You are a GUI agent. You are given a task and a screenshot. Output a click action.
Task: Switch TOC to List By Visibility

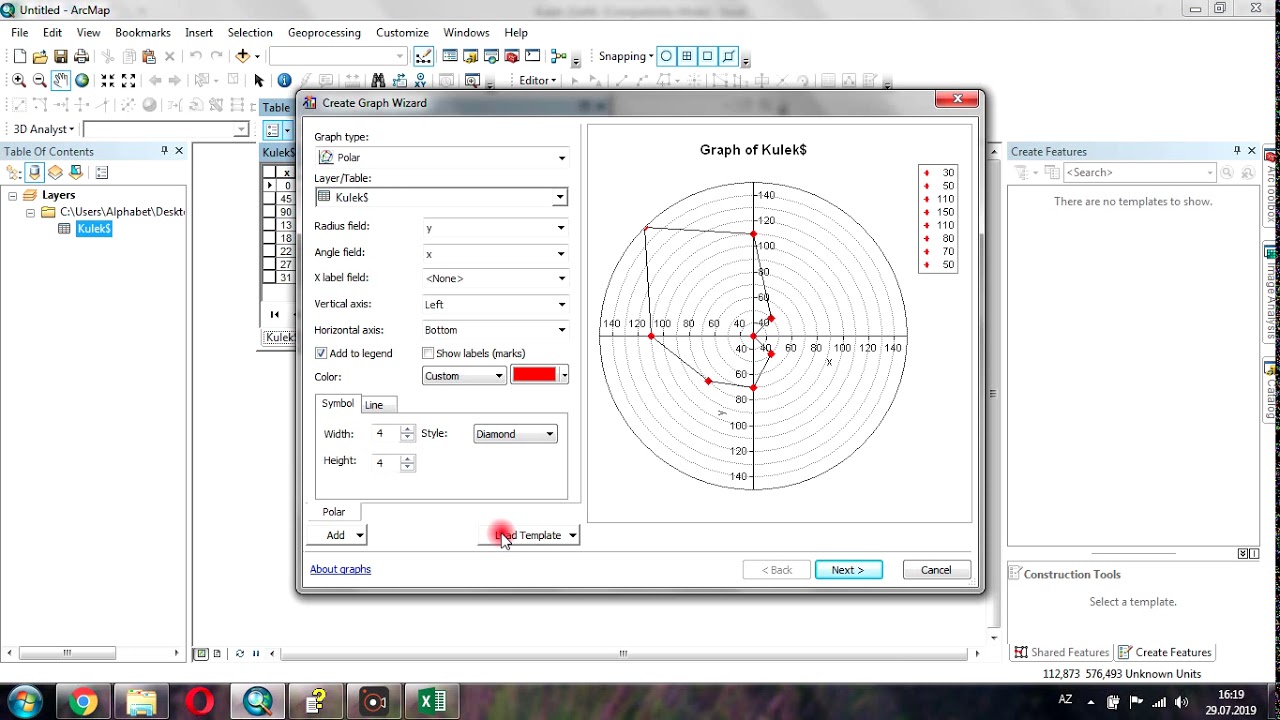pos(55,172)
